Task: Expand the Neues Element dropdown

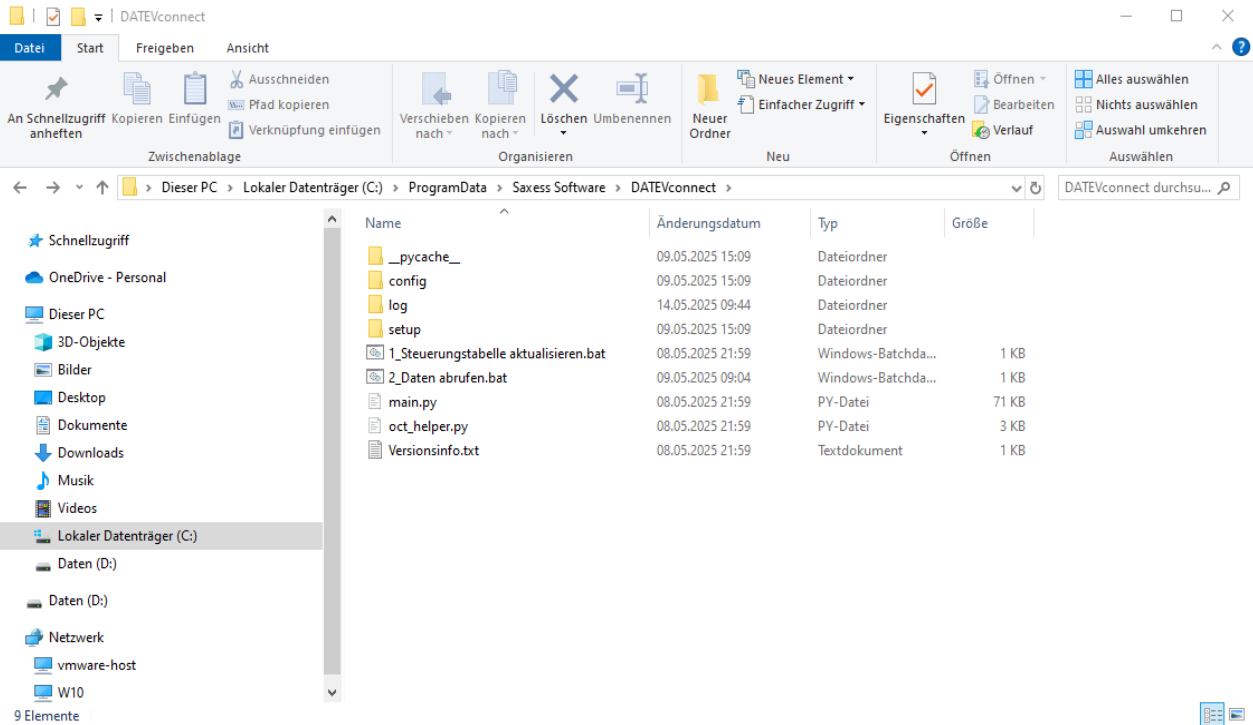Action: [796, 79]
